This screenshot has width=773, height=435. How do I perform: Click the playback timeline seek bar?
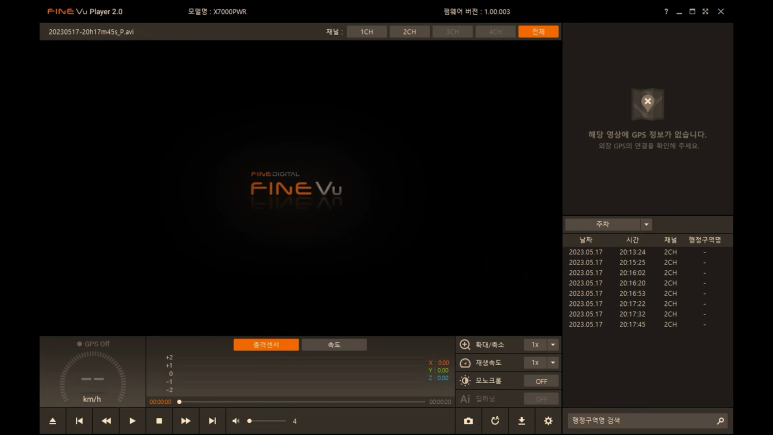(301, 402)
